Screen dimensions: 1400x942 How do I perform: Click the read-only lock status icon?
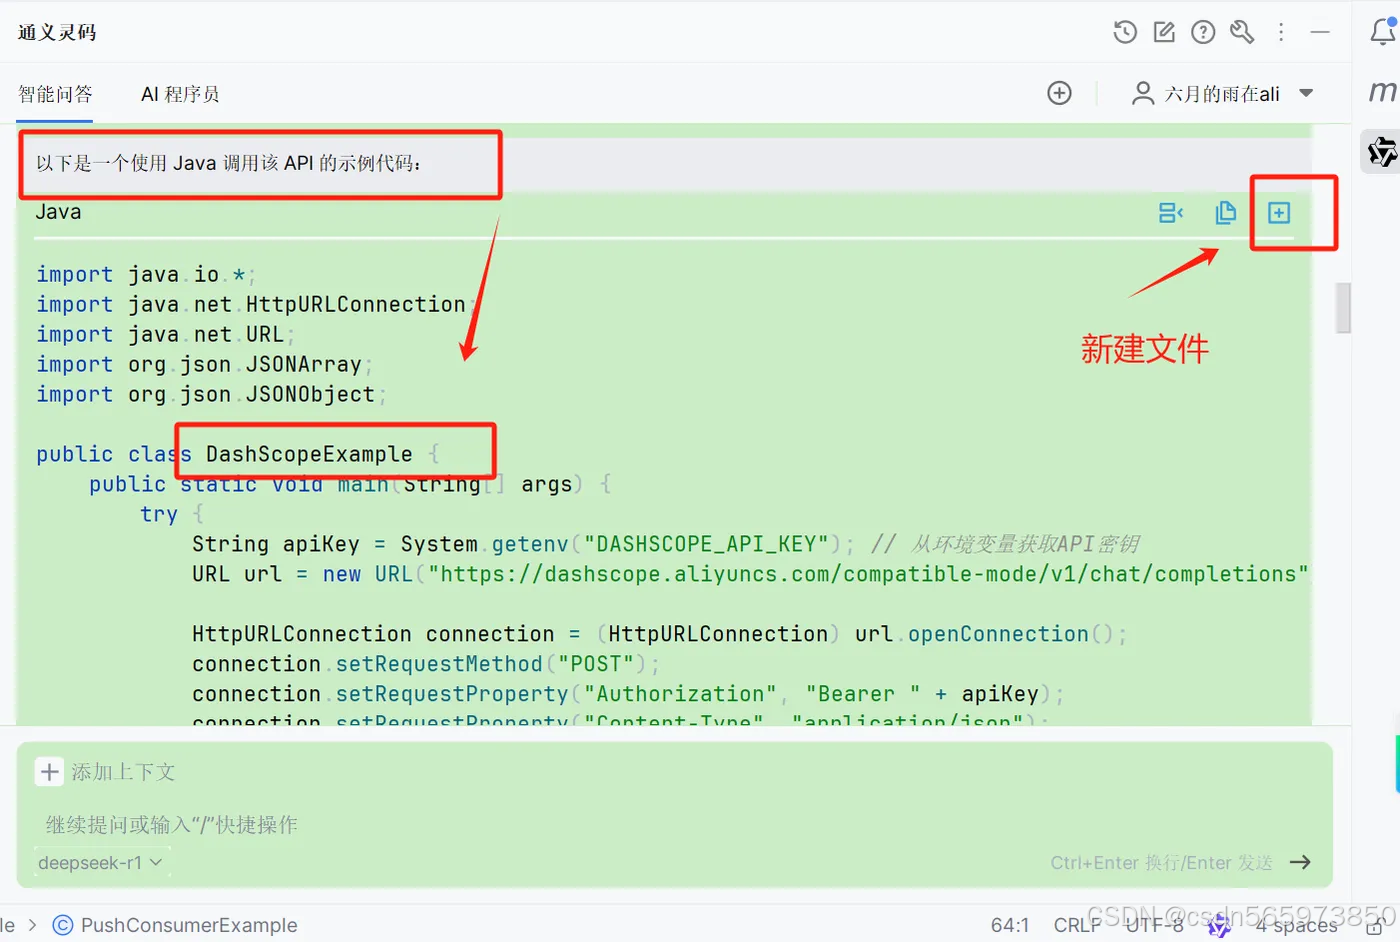click(1375, 927)
